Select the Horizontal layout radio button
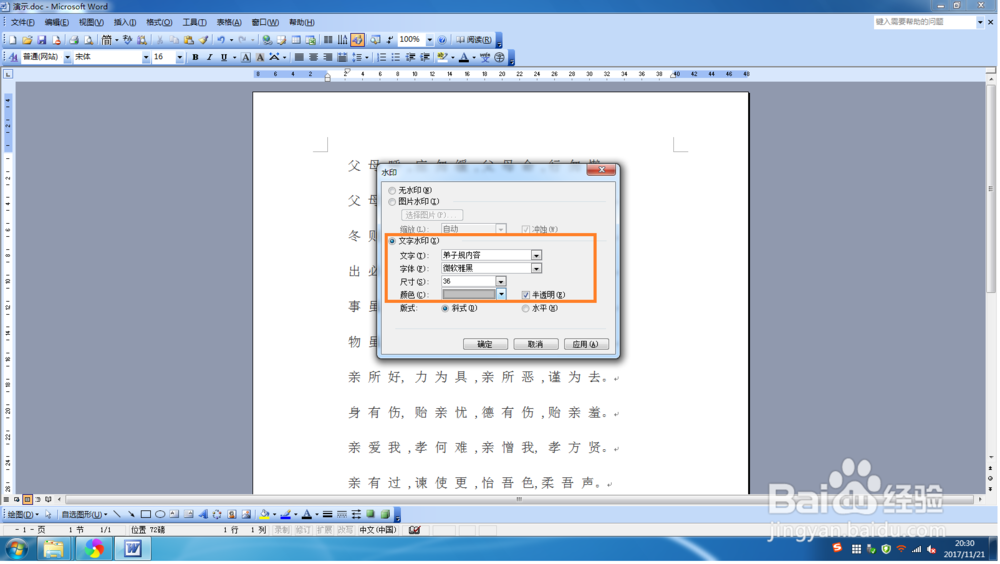The height and width of the screenshot is (564, 1000). pos(526,309)
